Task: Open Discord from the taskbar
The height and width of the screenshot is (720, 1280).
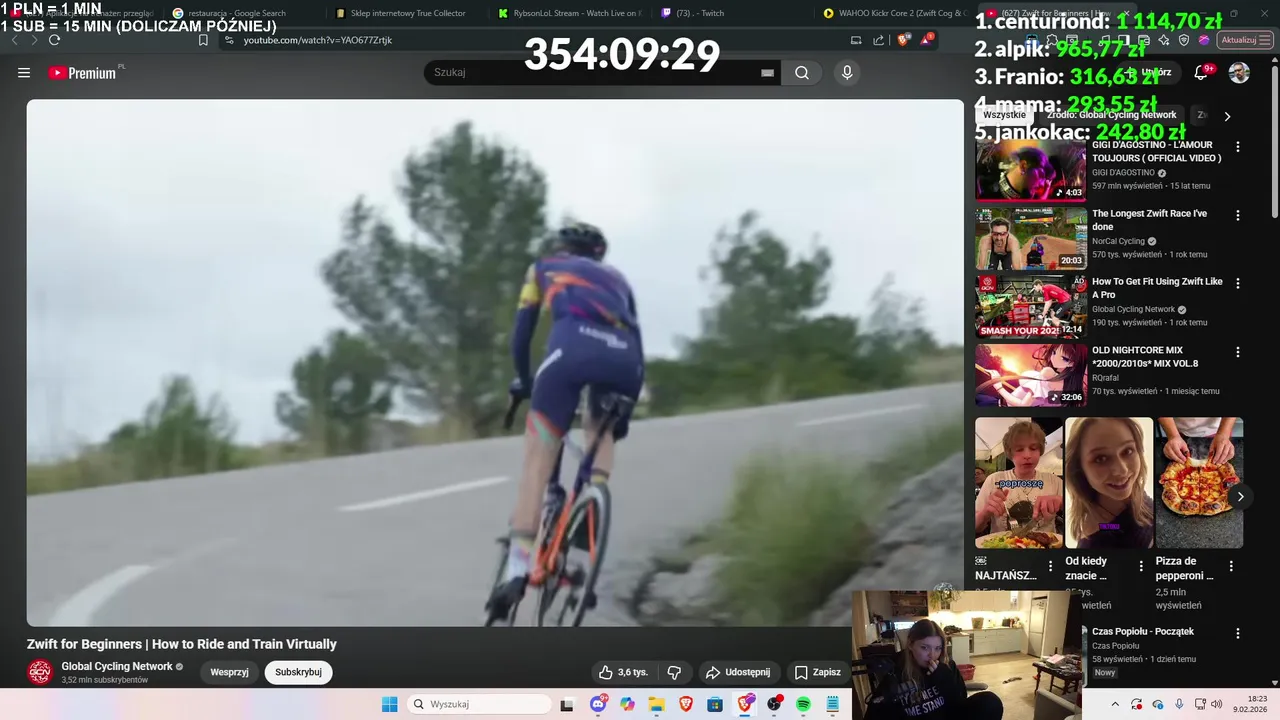Action: click(x=598, y=704)
